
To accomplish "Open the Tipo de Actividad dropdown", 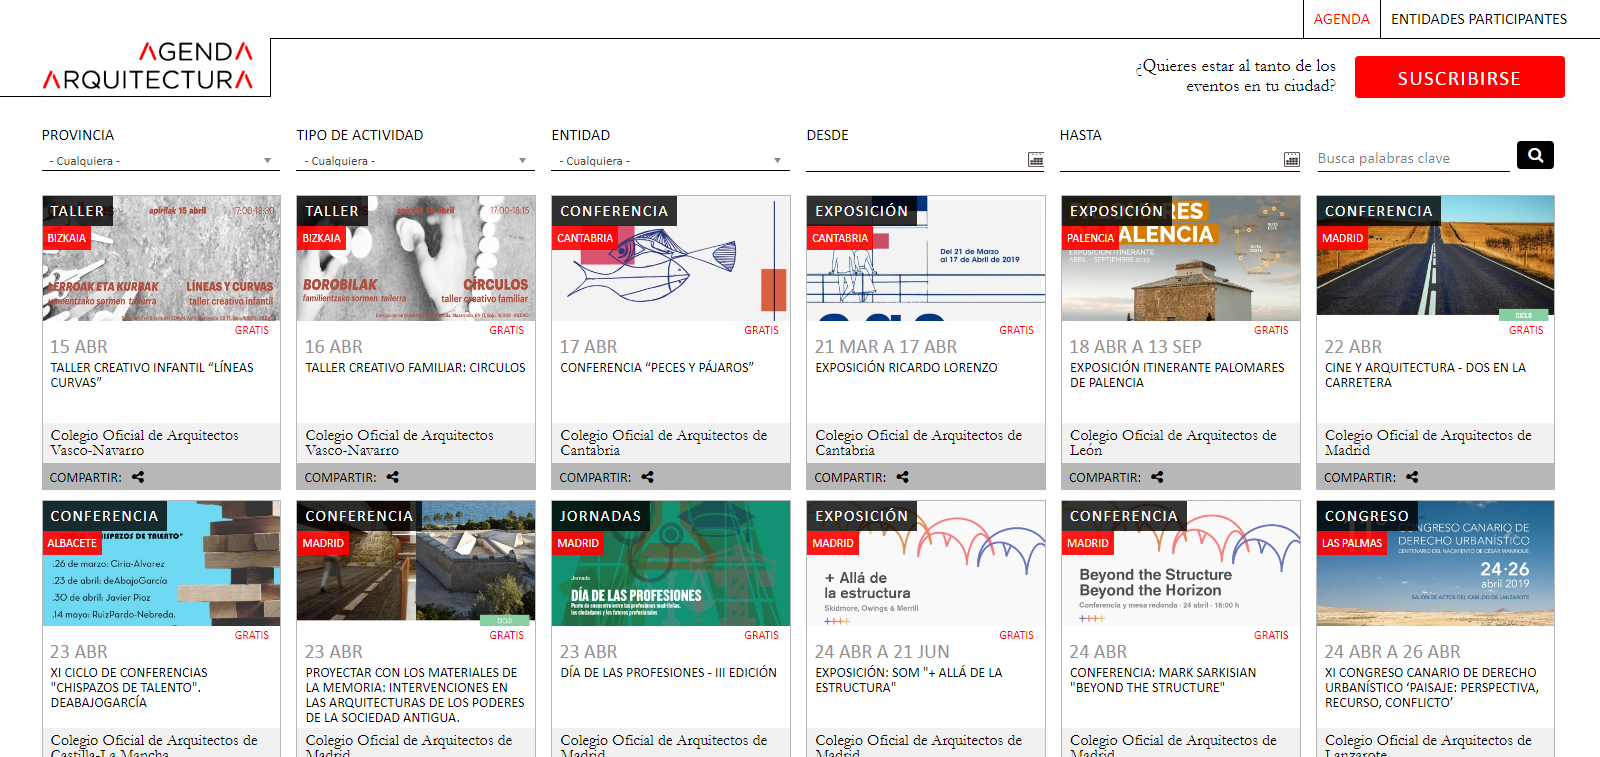I will click(416, 161).
